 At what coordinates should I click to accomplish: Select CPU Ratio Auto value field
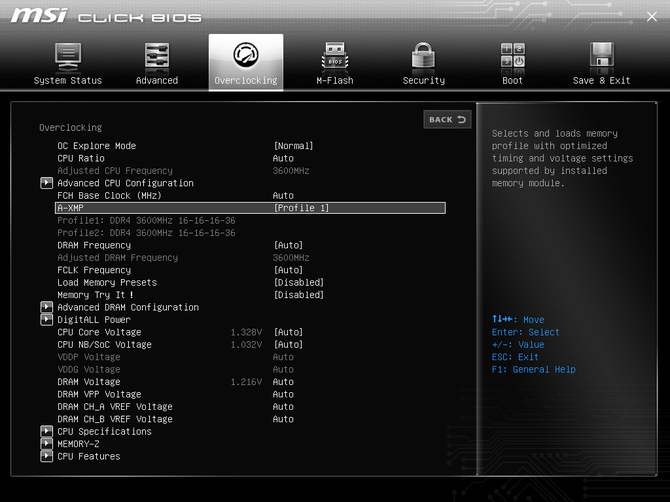point(283,158)
